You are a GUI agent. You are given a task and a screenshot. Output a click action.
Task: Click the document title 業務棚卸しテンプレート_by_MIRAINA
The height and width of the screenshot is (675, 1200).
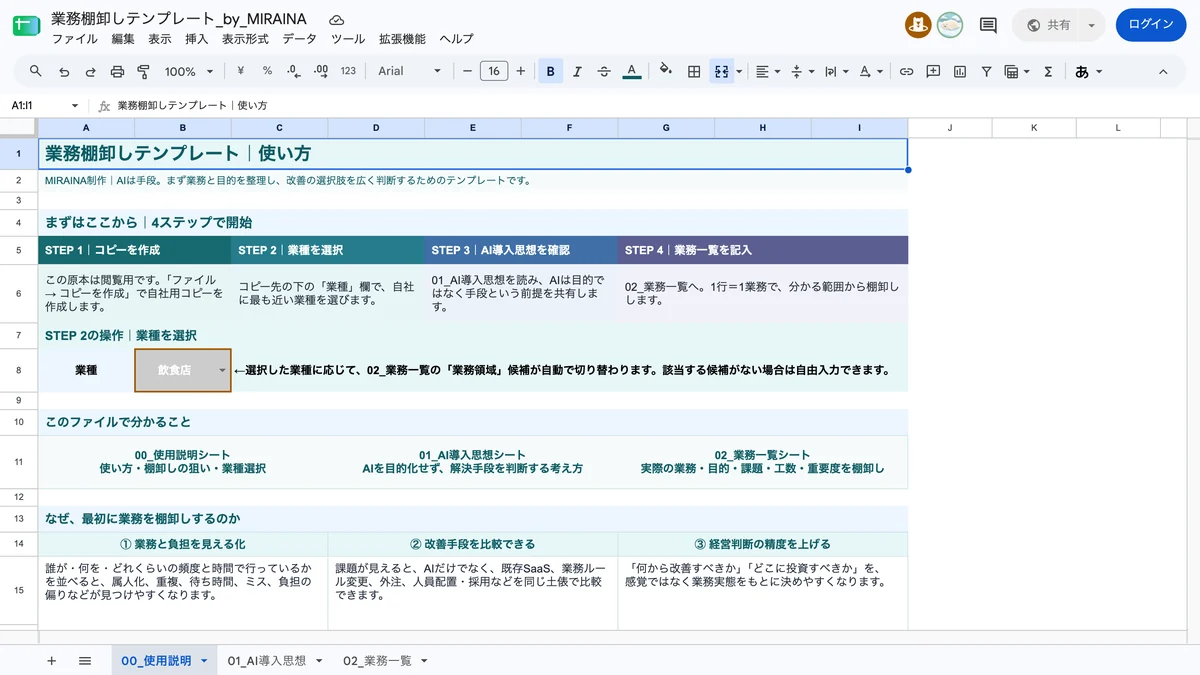(179, 19)
